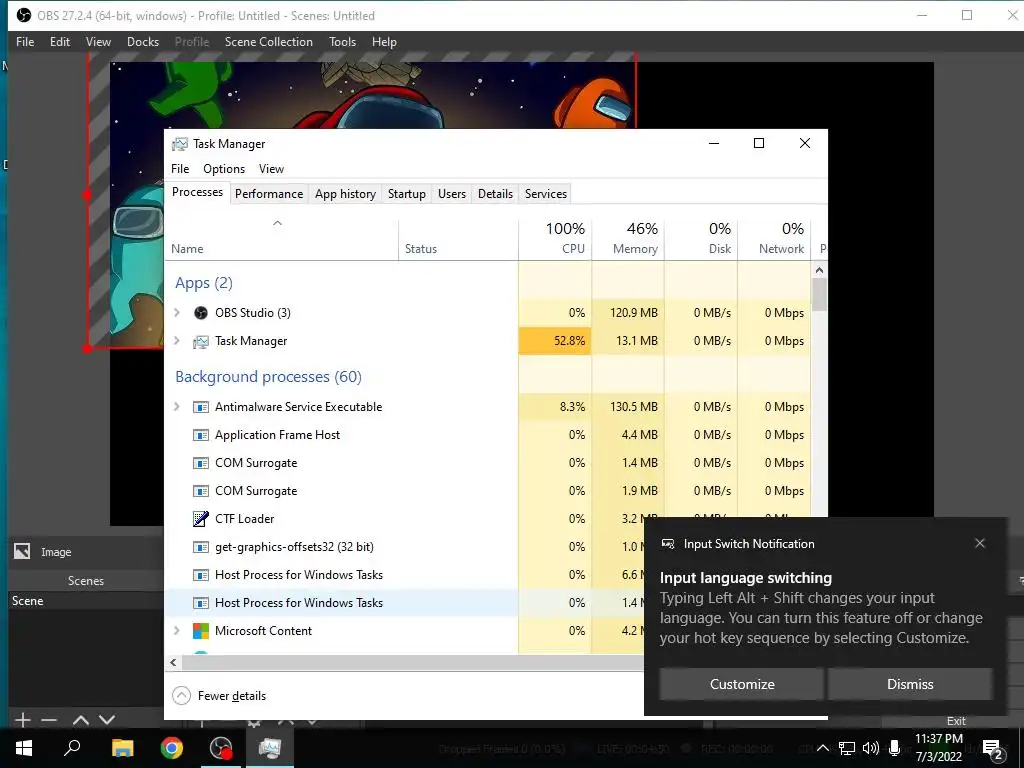Screen dimensions: 1024x768
Task: Open the OBS Edit menu
Action: 59,42
